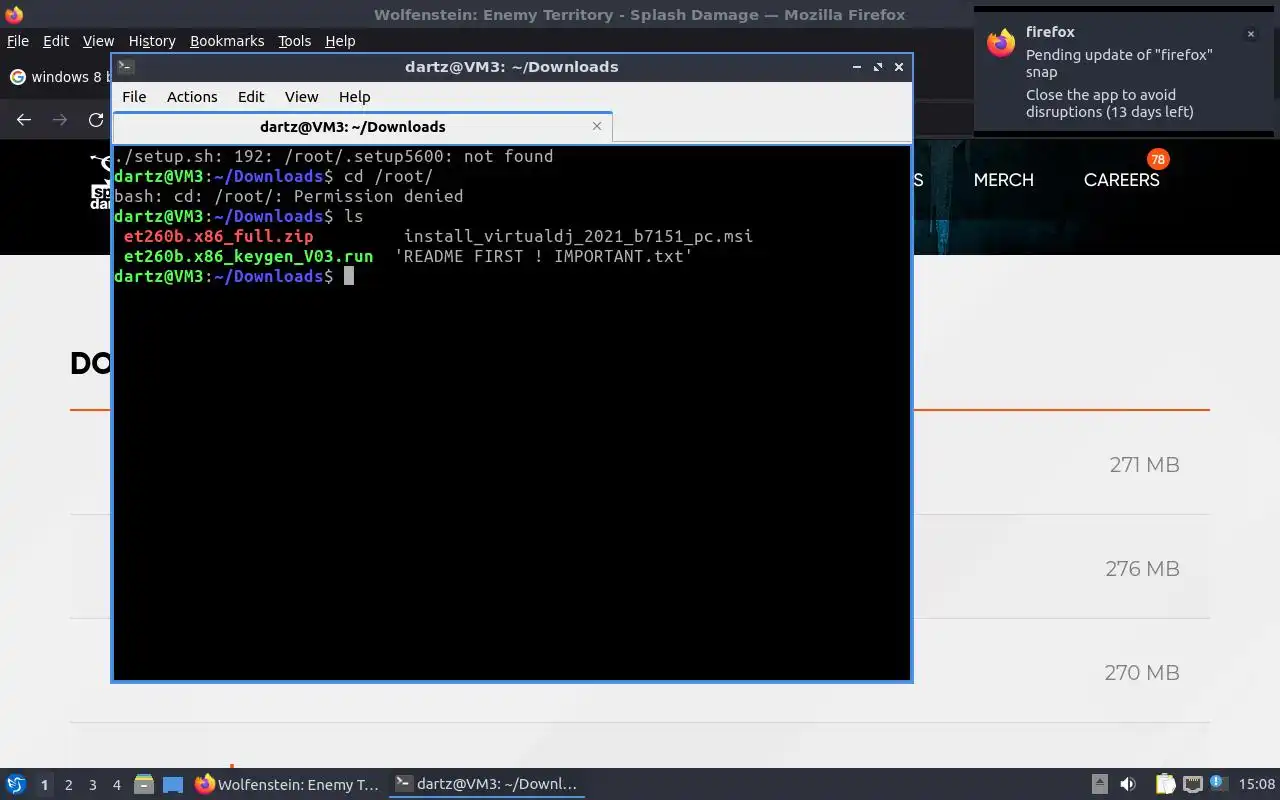Click the 'Close the app to avoid disruptions' text

(1110, 103)
